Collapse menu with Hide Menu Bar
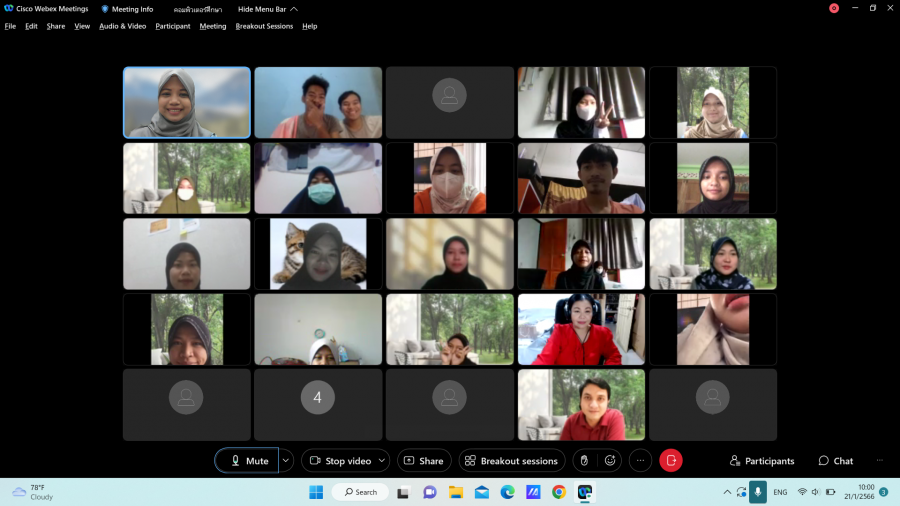 tap(260, 9)
